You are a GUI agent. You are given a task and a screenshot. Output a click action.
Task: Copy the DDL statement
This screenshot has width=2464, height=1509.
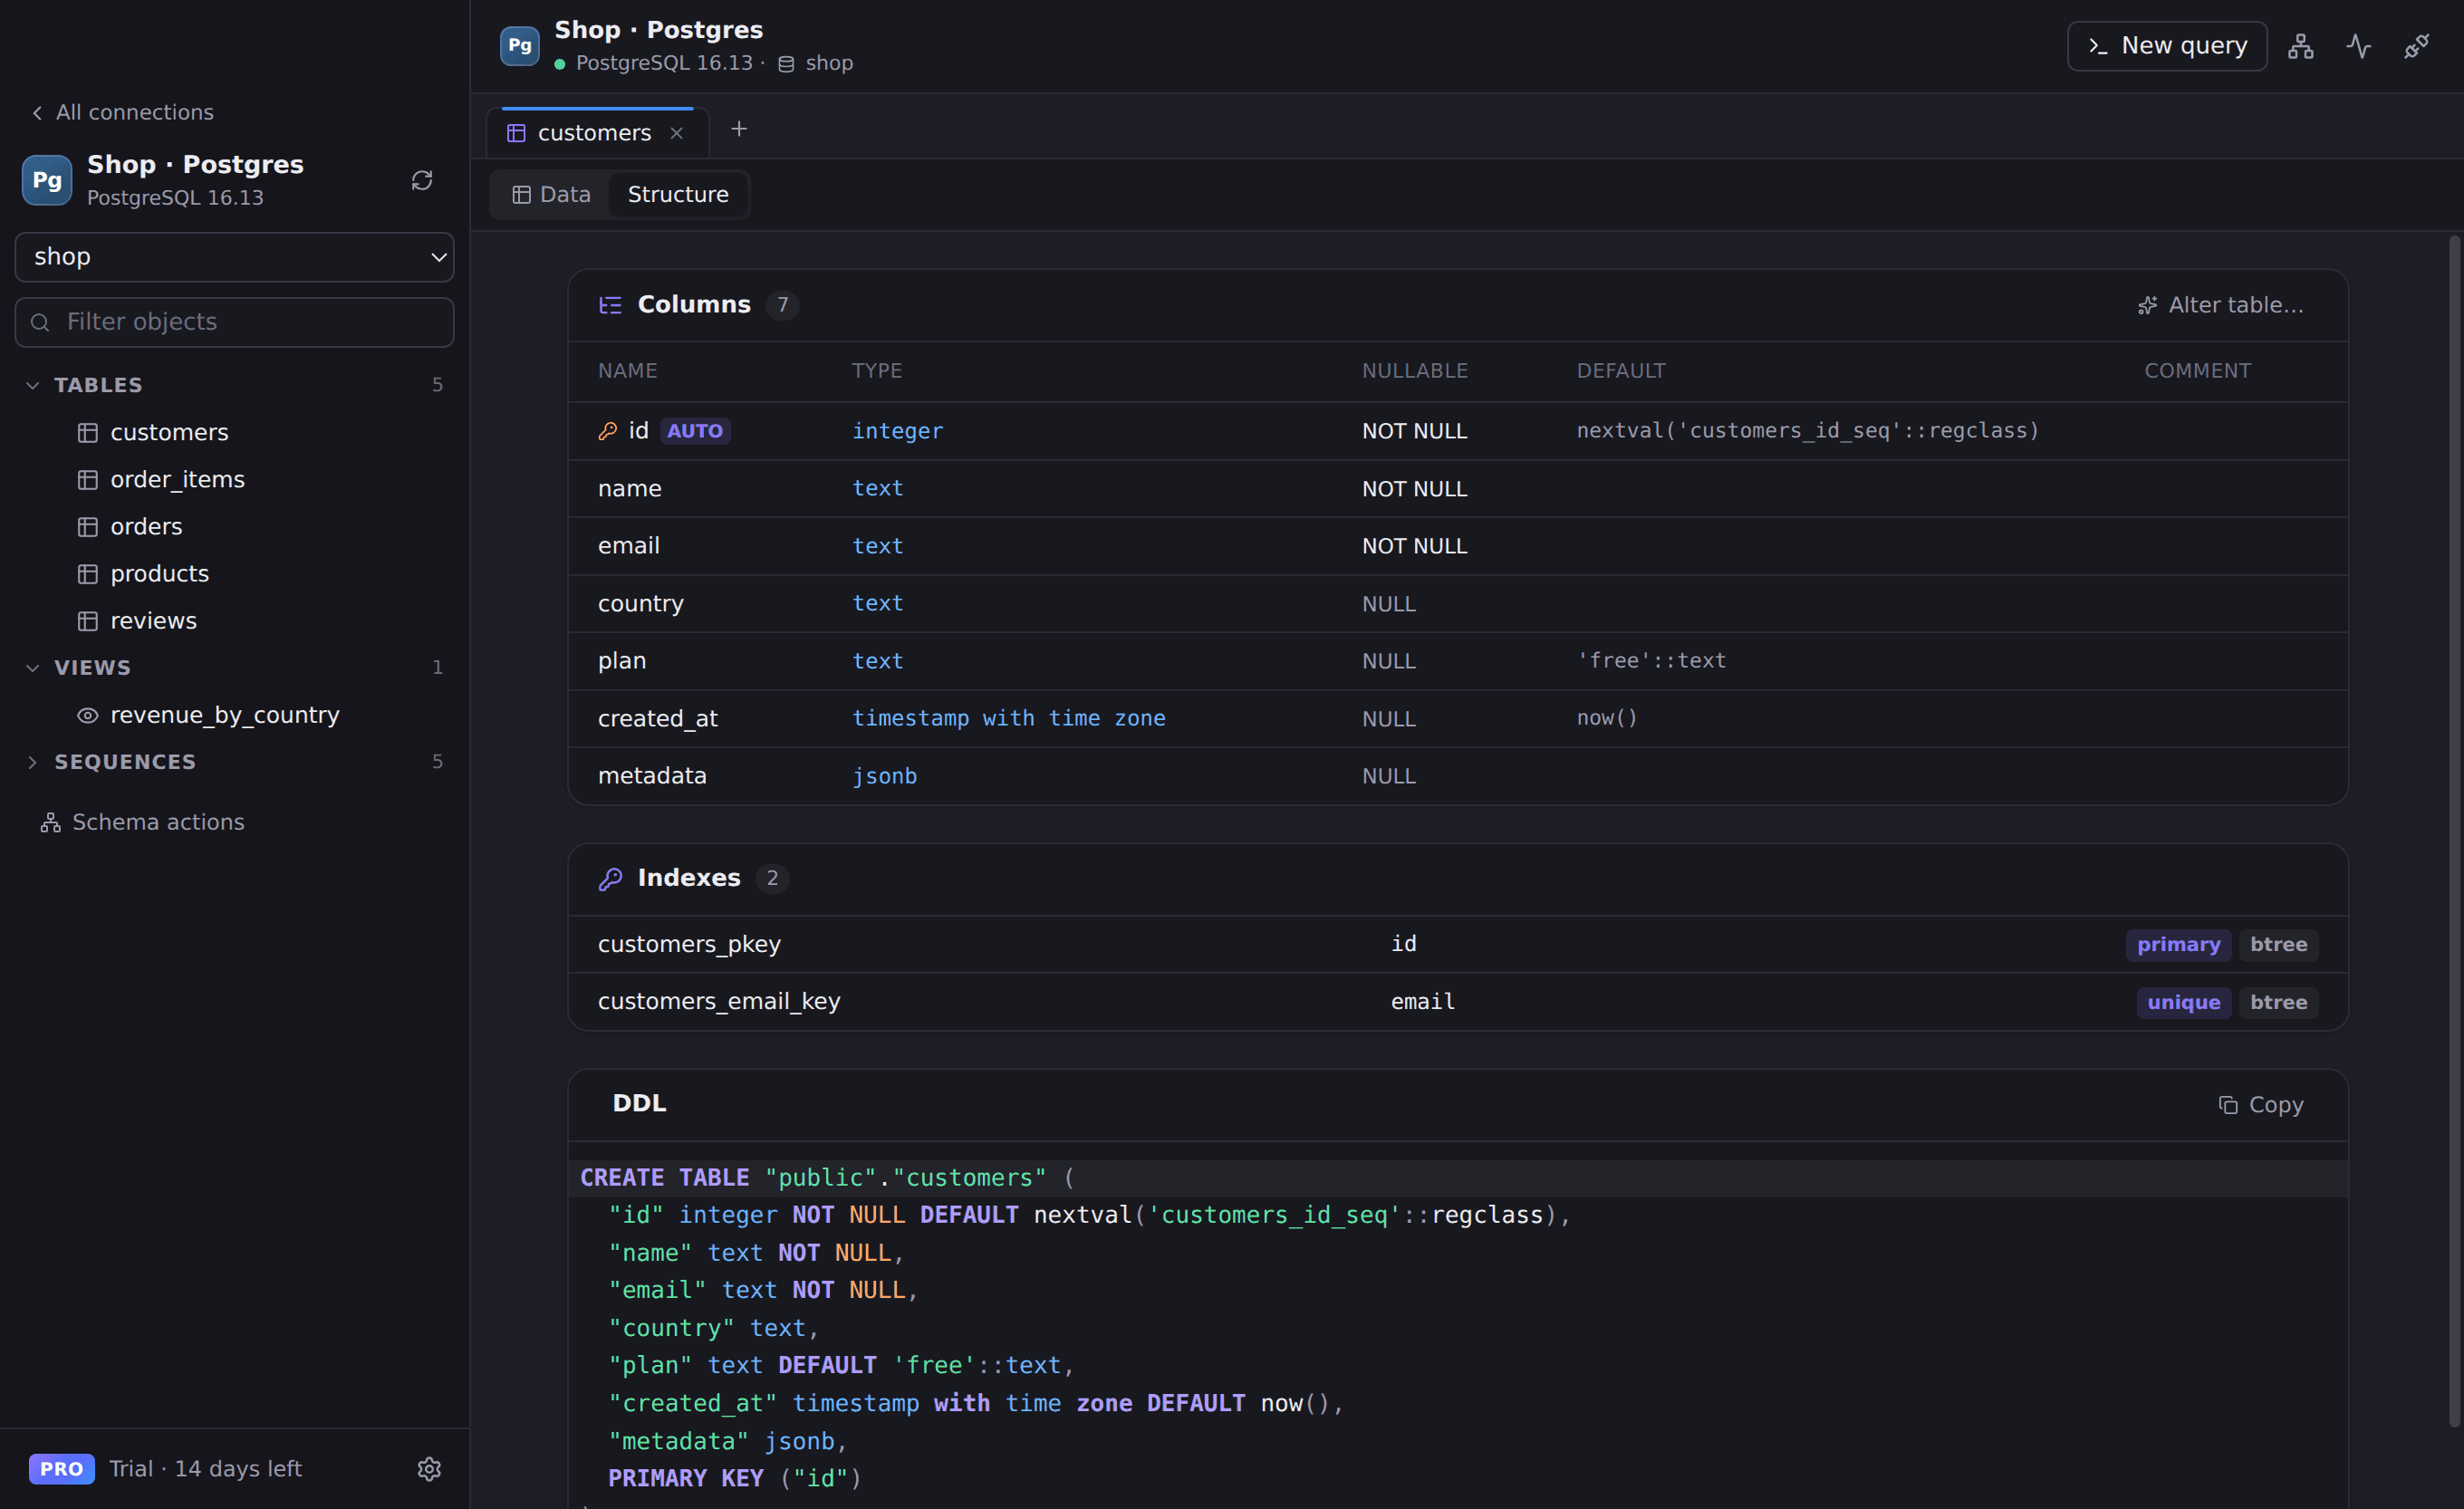[2260, 1104]
